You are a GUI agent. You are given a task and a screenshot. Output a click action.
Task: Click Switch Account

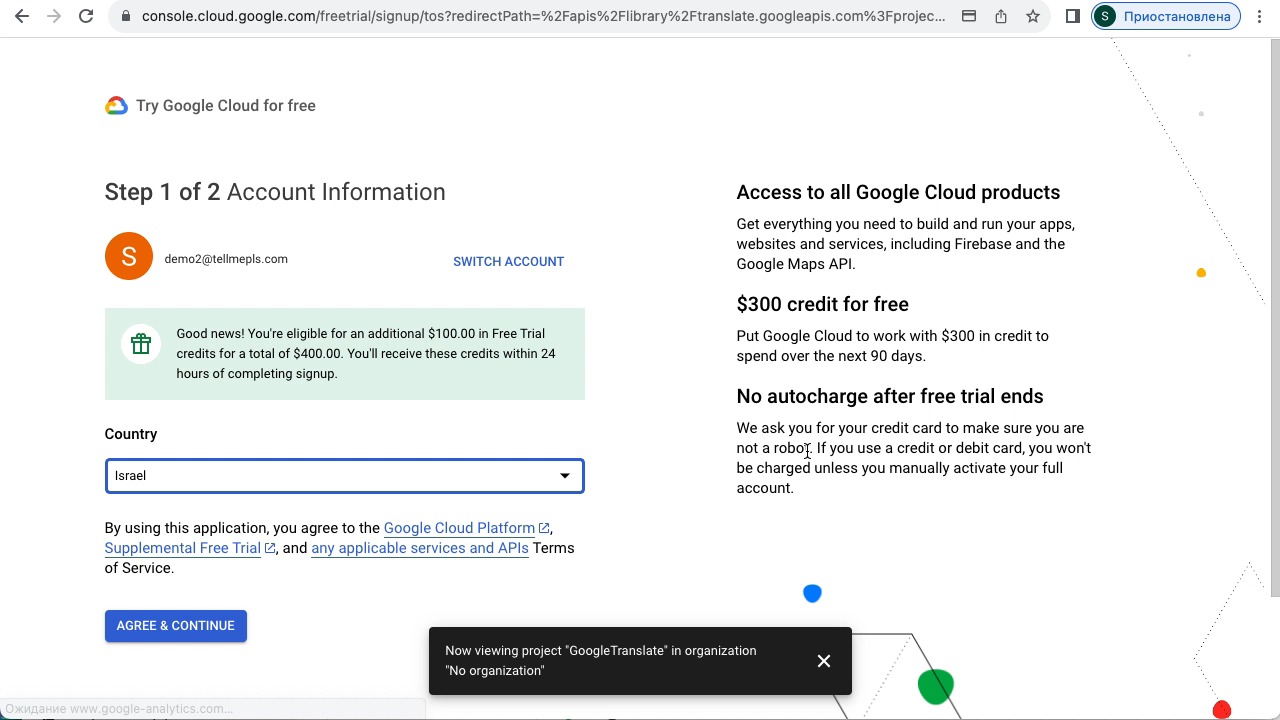[508, 262]
